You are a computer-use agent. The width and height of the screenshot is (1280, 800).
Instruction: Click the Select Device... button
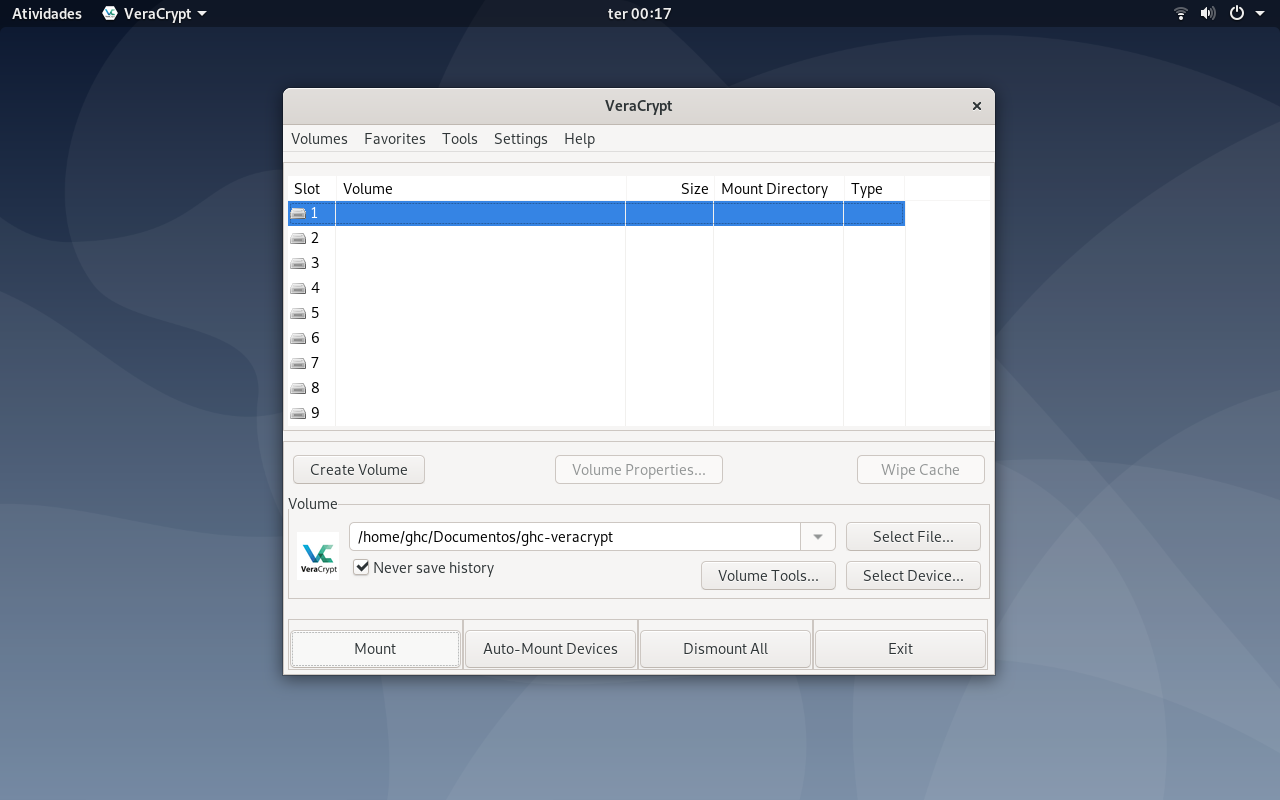[913, 576]
